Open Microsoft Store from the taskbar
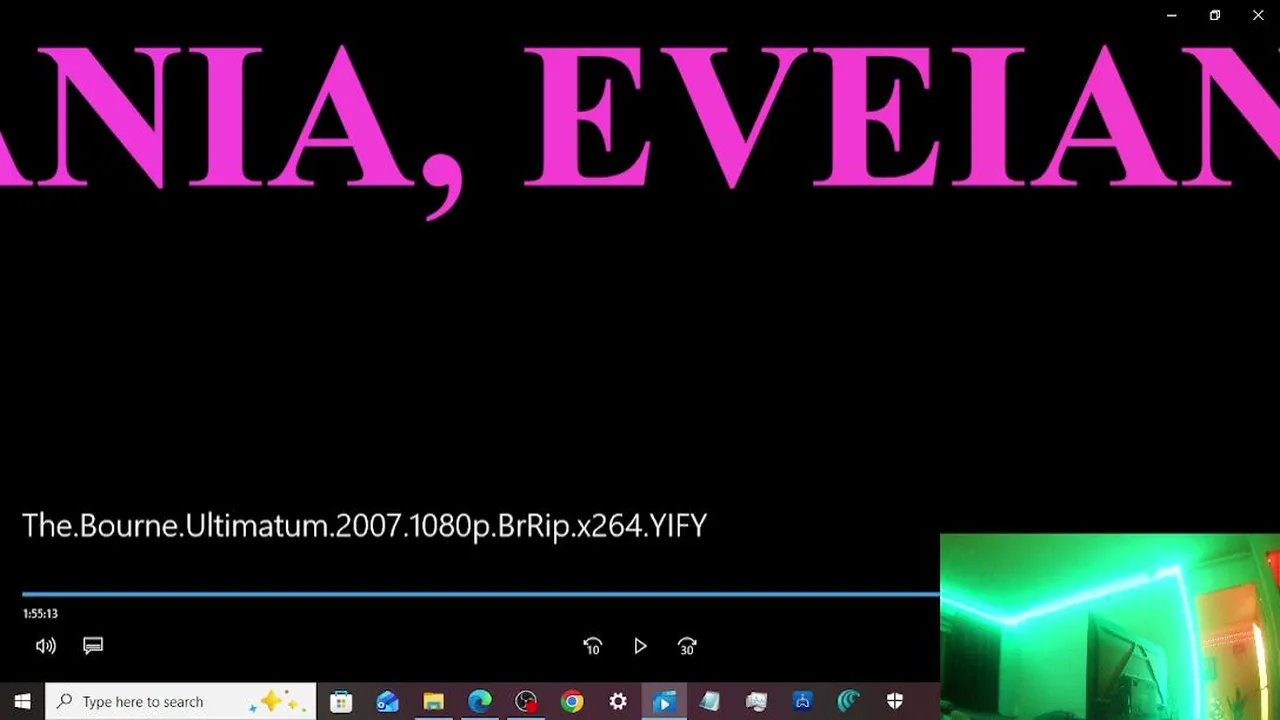Image resolution: width=1280 pixels, height=720 pixels. 341,702
